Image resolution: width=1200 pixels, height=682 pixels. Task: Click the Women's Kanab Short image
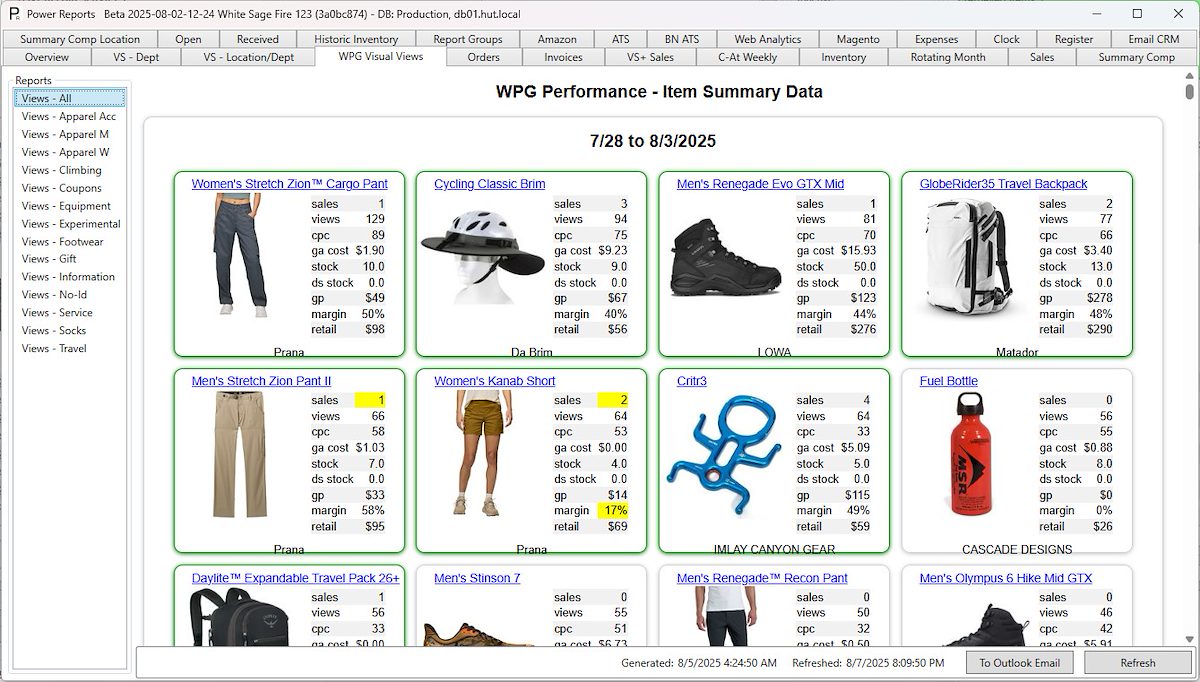pos(482,453)
